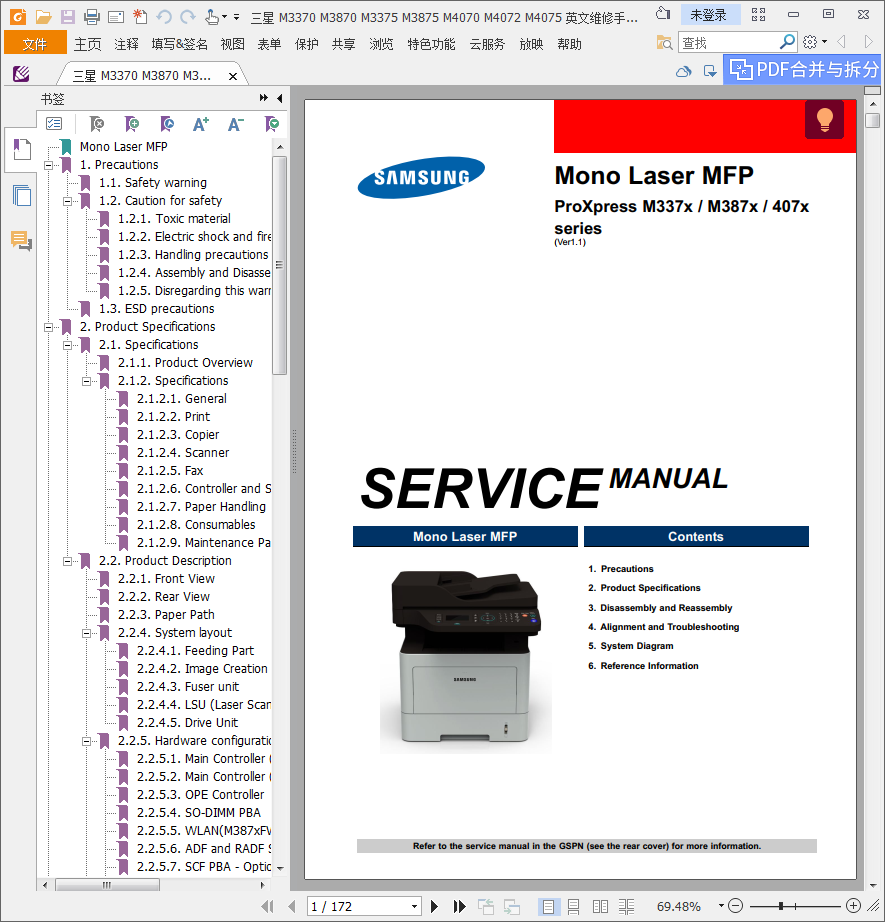Jump to the last page

coord(459,906)
